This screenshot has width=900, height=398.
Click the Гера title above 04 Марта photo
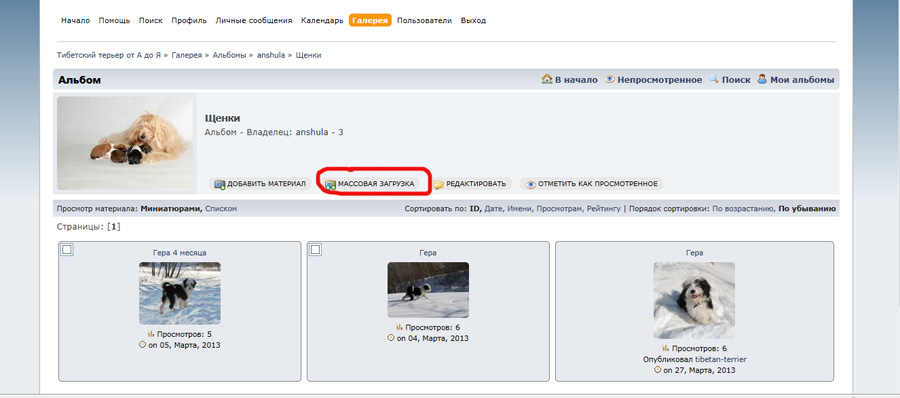coord(428,253)
